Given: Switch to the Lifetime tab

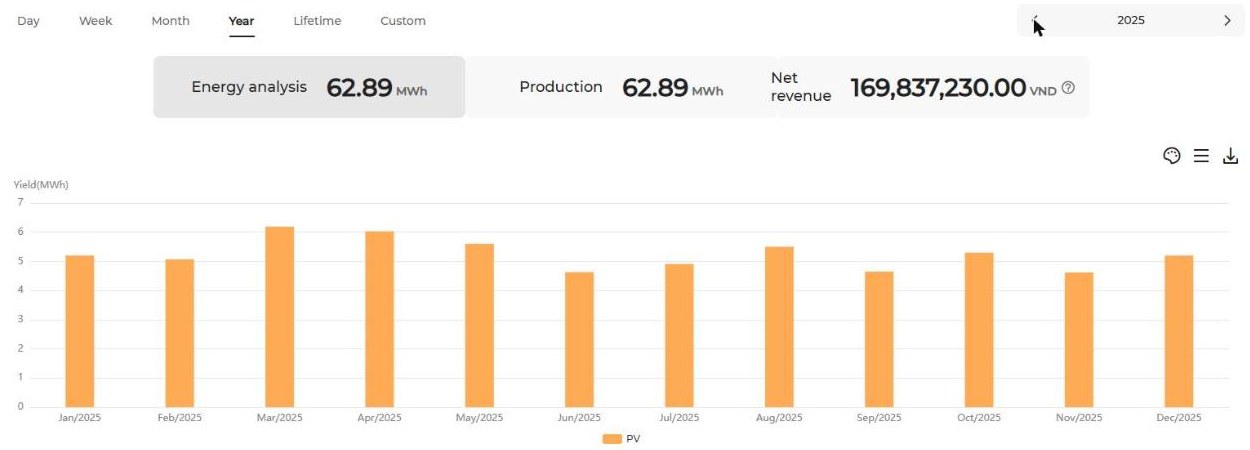Looking at the screenshot, I should point(317,21).
